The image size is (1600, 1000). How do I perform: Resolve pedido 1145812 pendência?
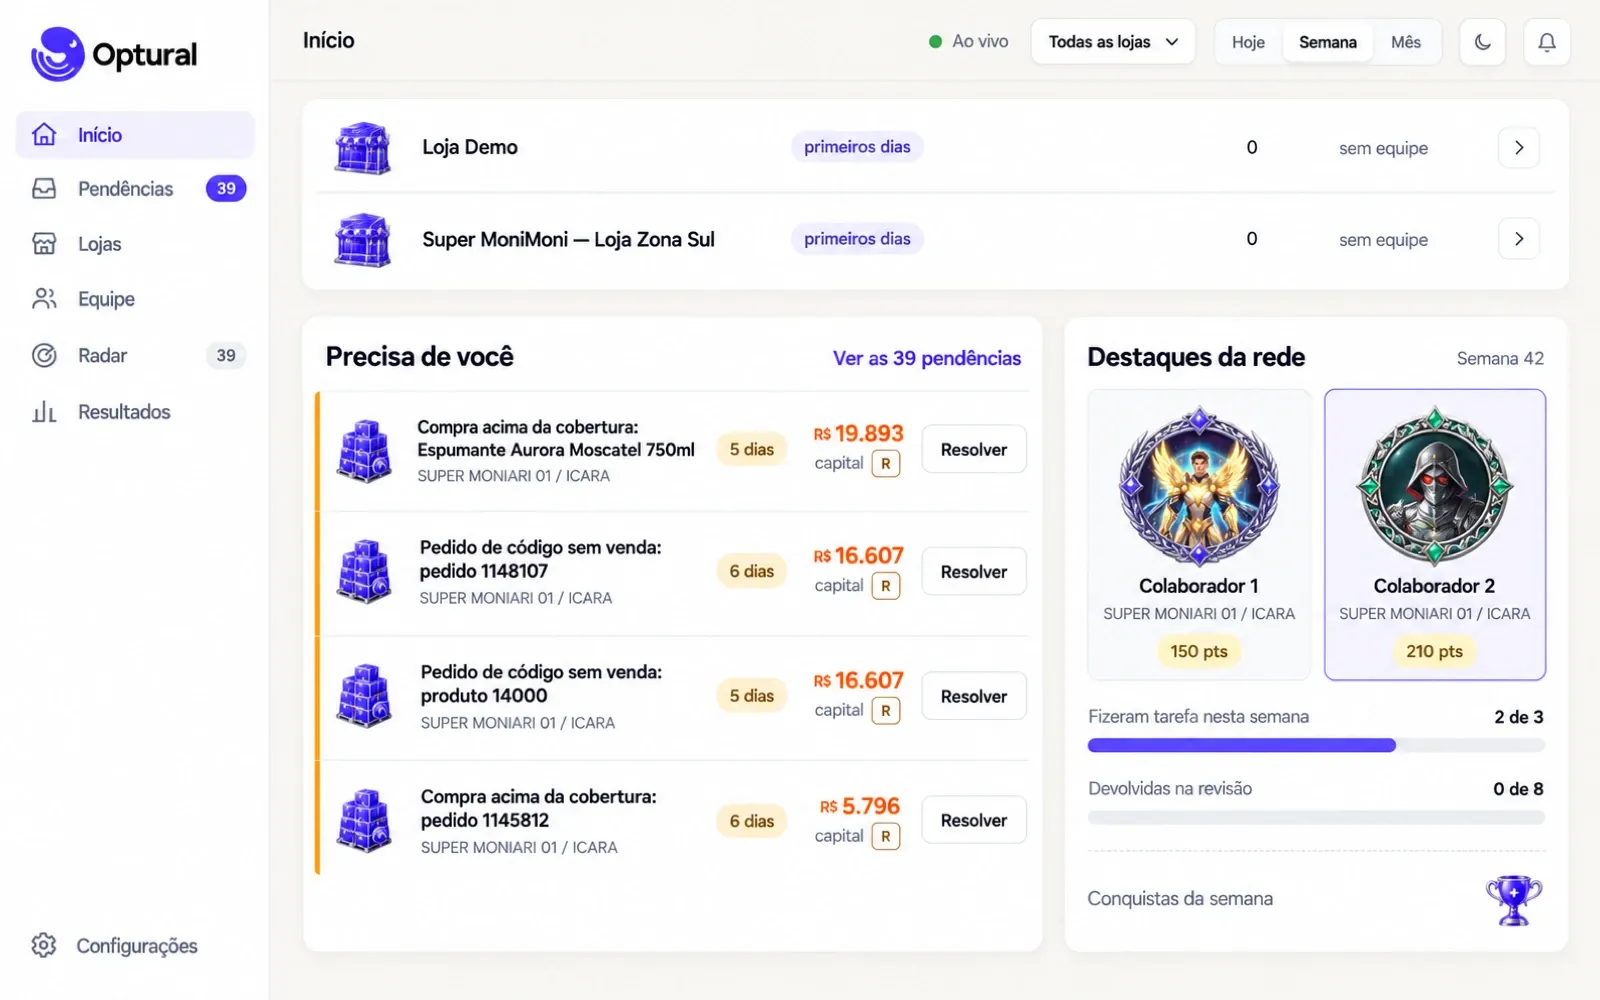tap(973, 820)
